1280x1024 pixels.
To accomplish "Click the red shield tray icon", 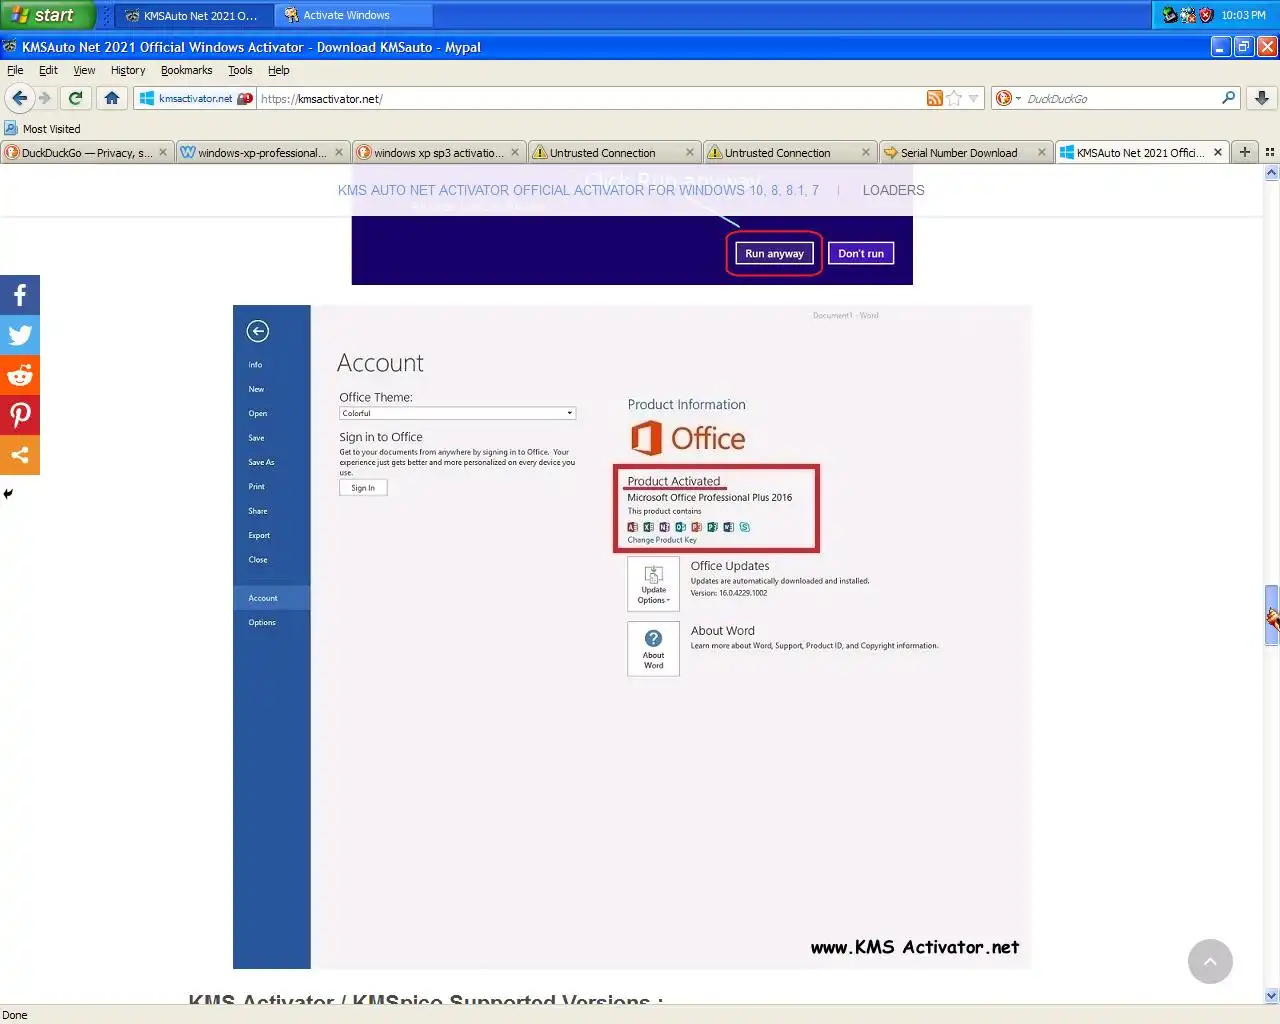I will (1205, 15).
